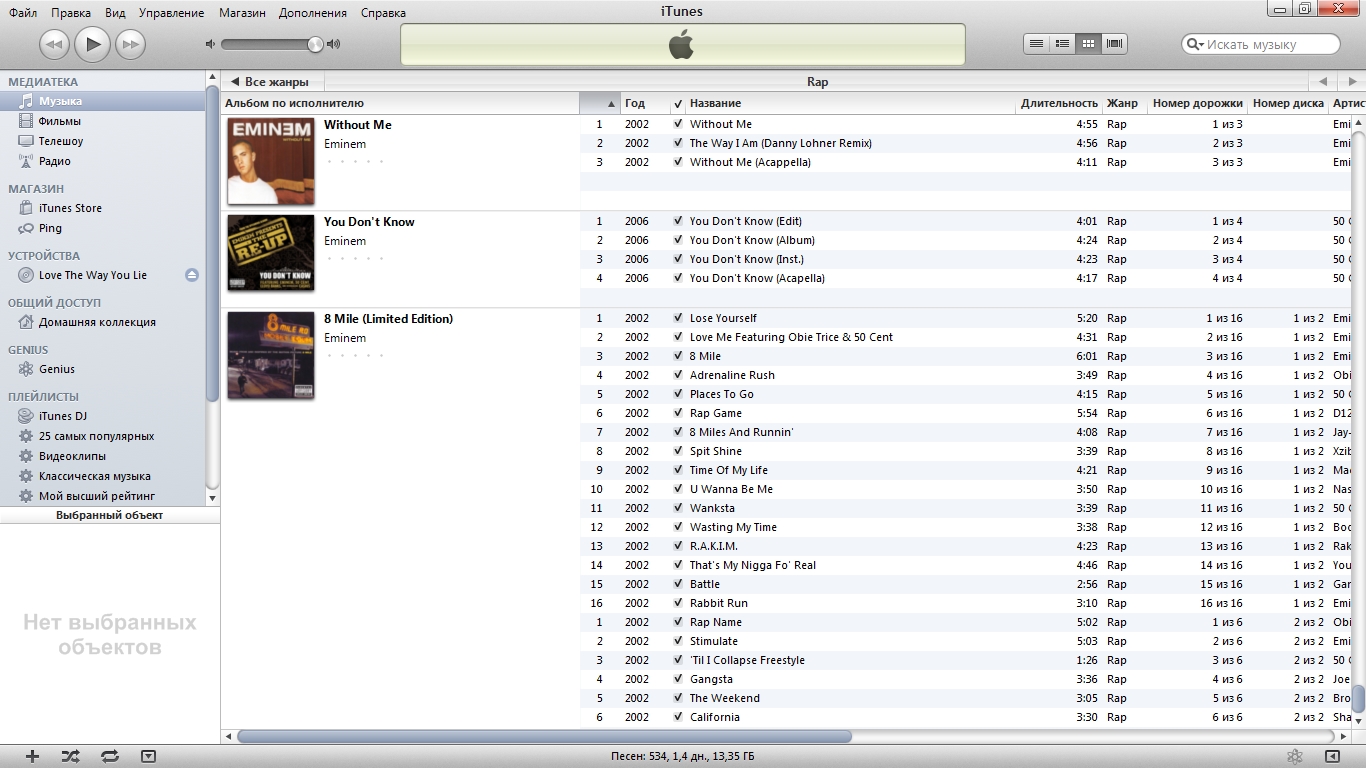Toggle shuffle at the bottom bar
Viewport: 1366px width, 768px height.
[70, 756]
